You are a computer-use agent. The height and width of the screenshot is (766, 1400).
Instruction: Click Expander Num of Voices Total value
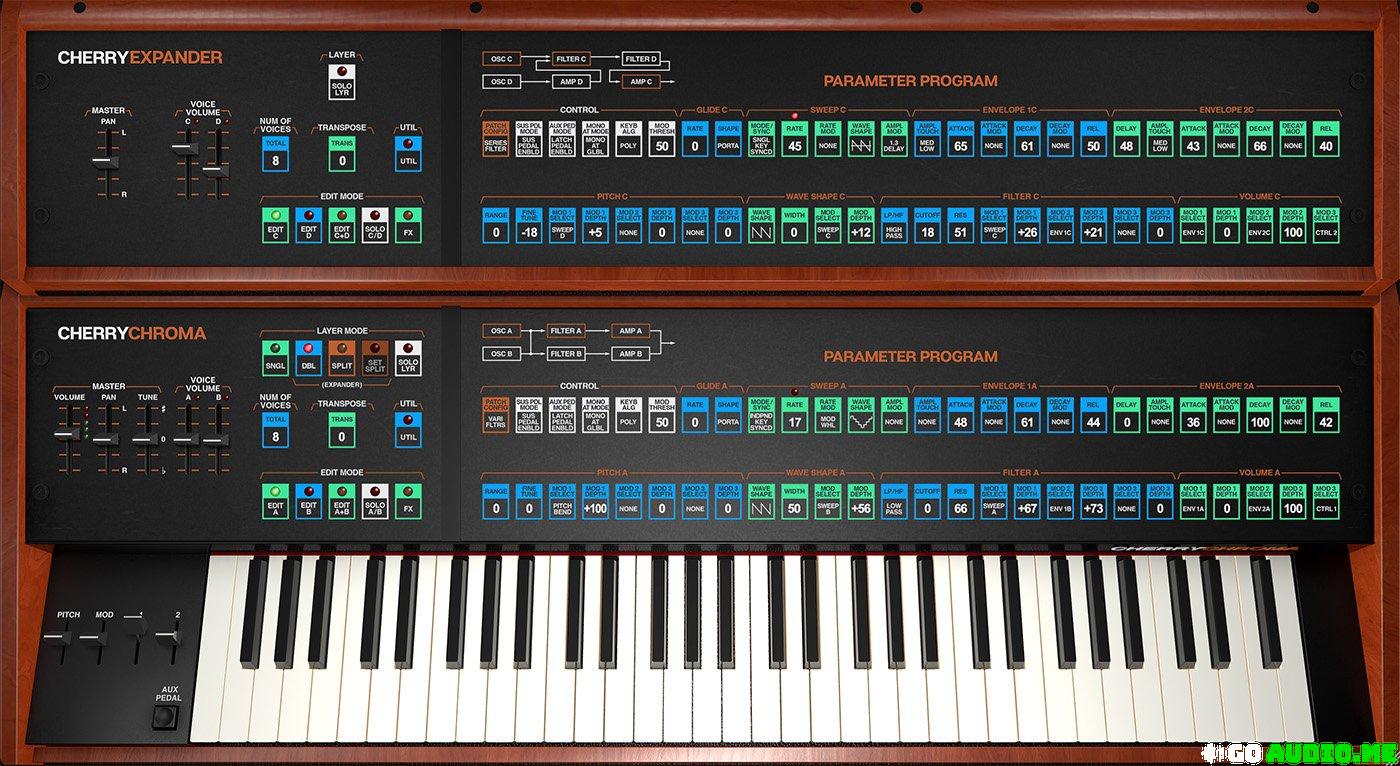[x=275, y=154]
